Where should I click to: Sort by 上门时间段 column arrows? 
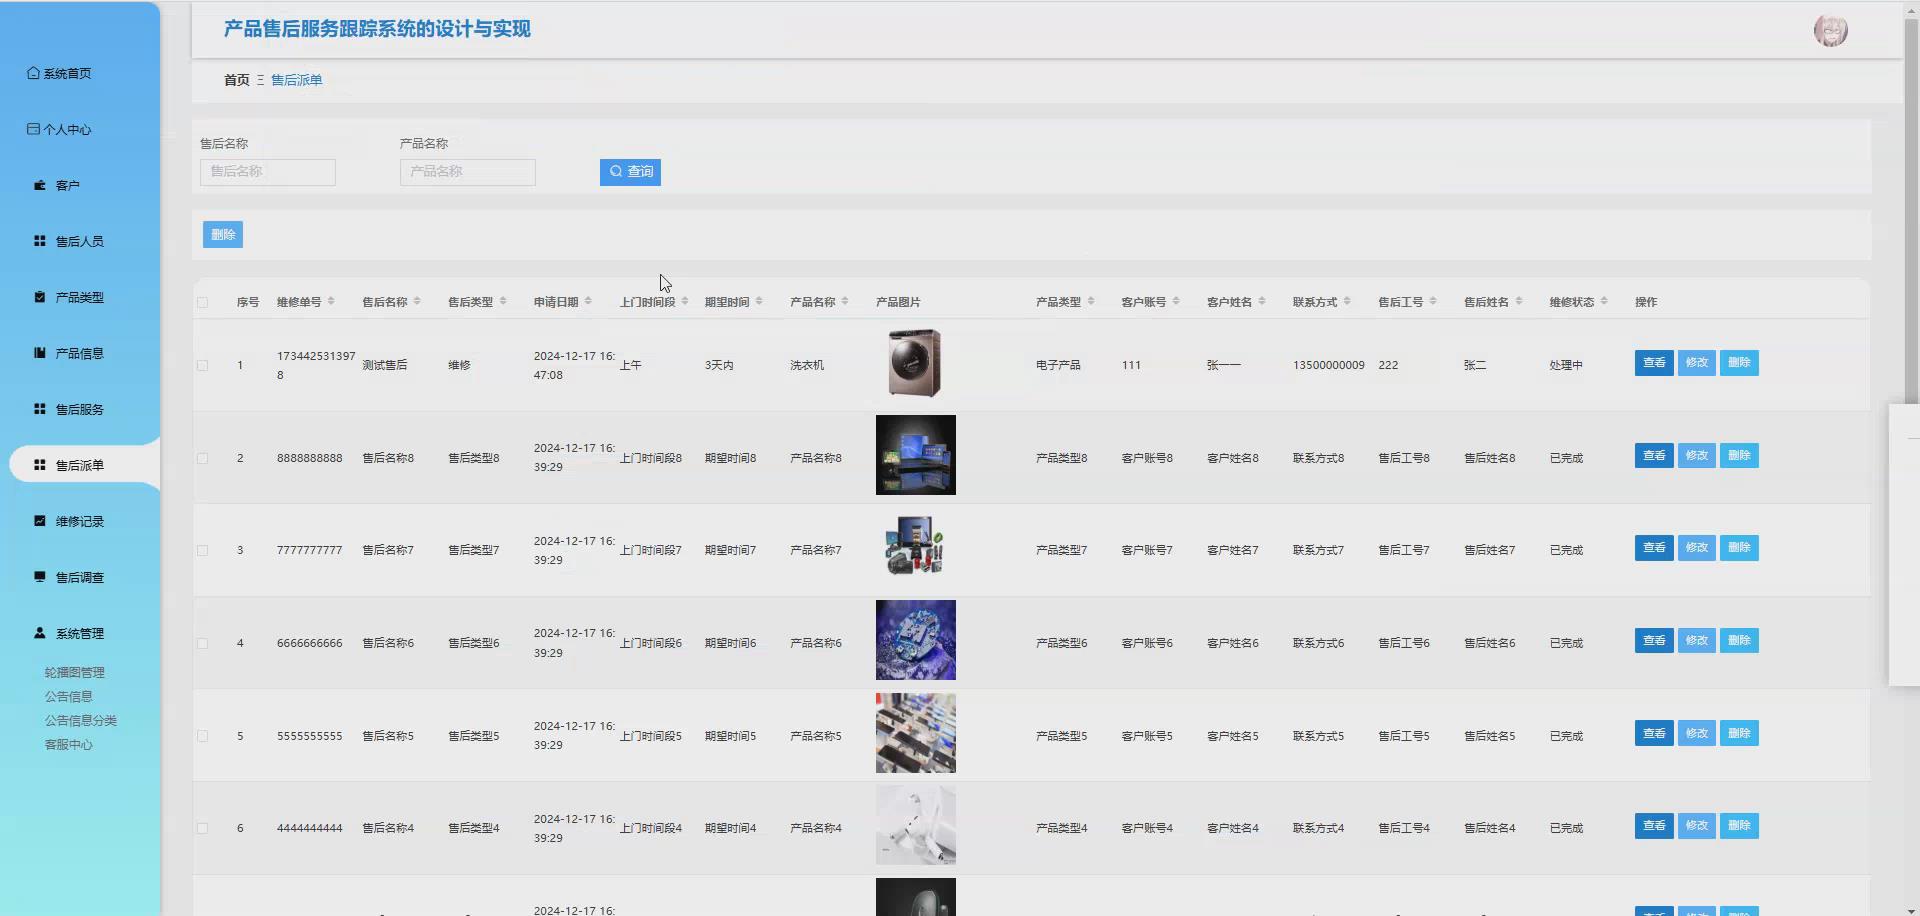pyautogui.click(x=685, y=301)
